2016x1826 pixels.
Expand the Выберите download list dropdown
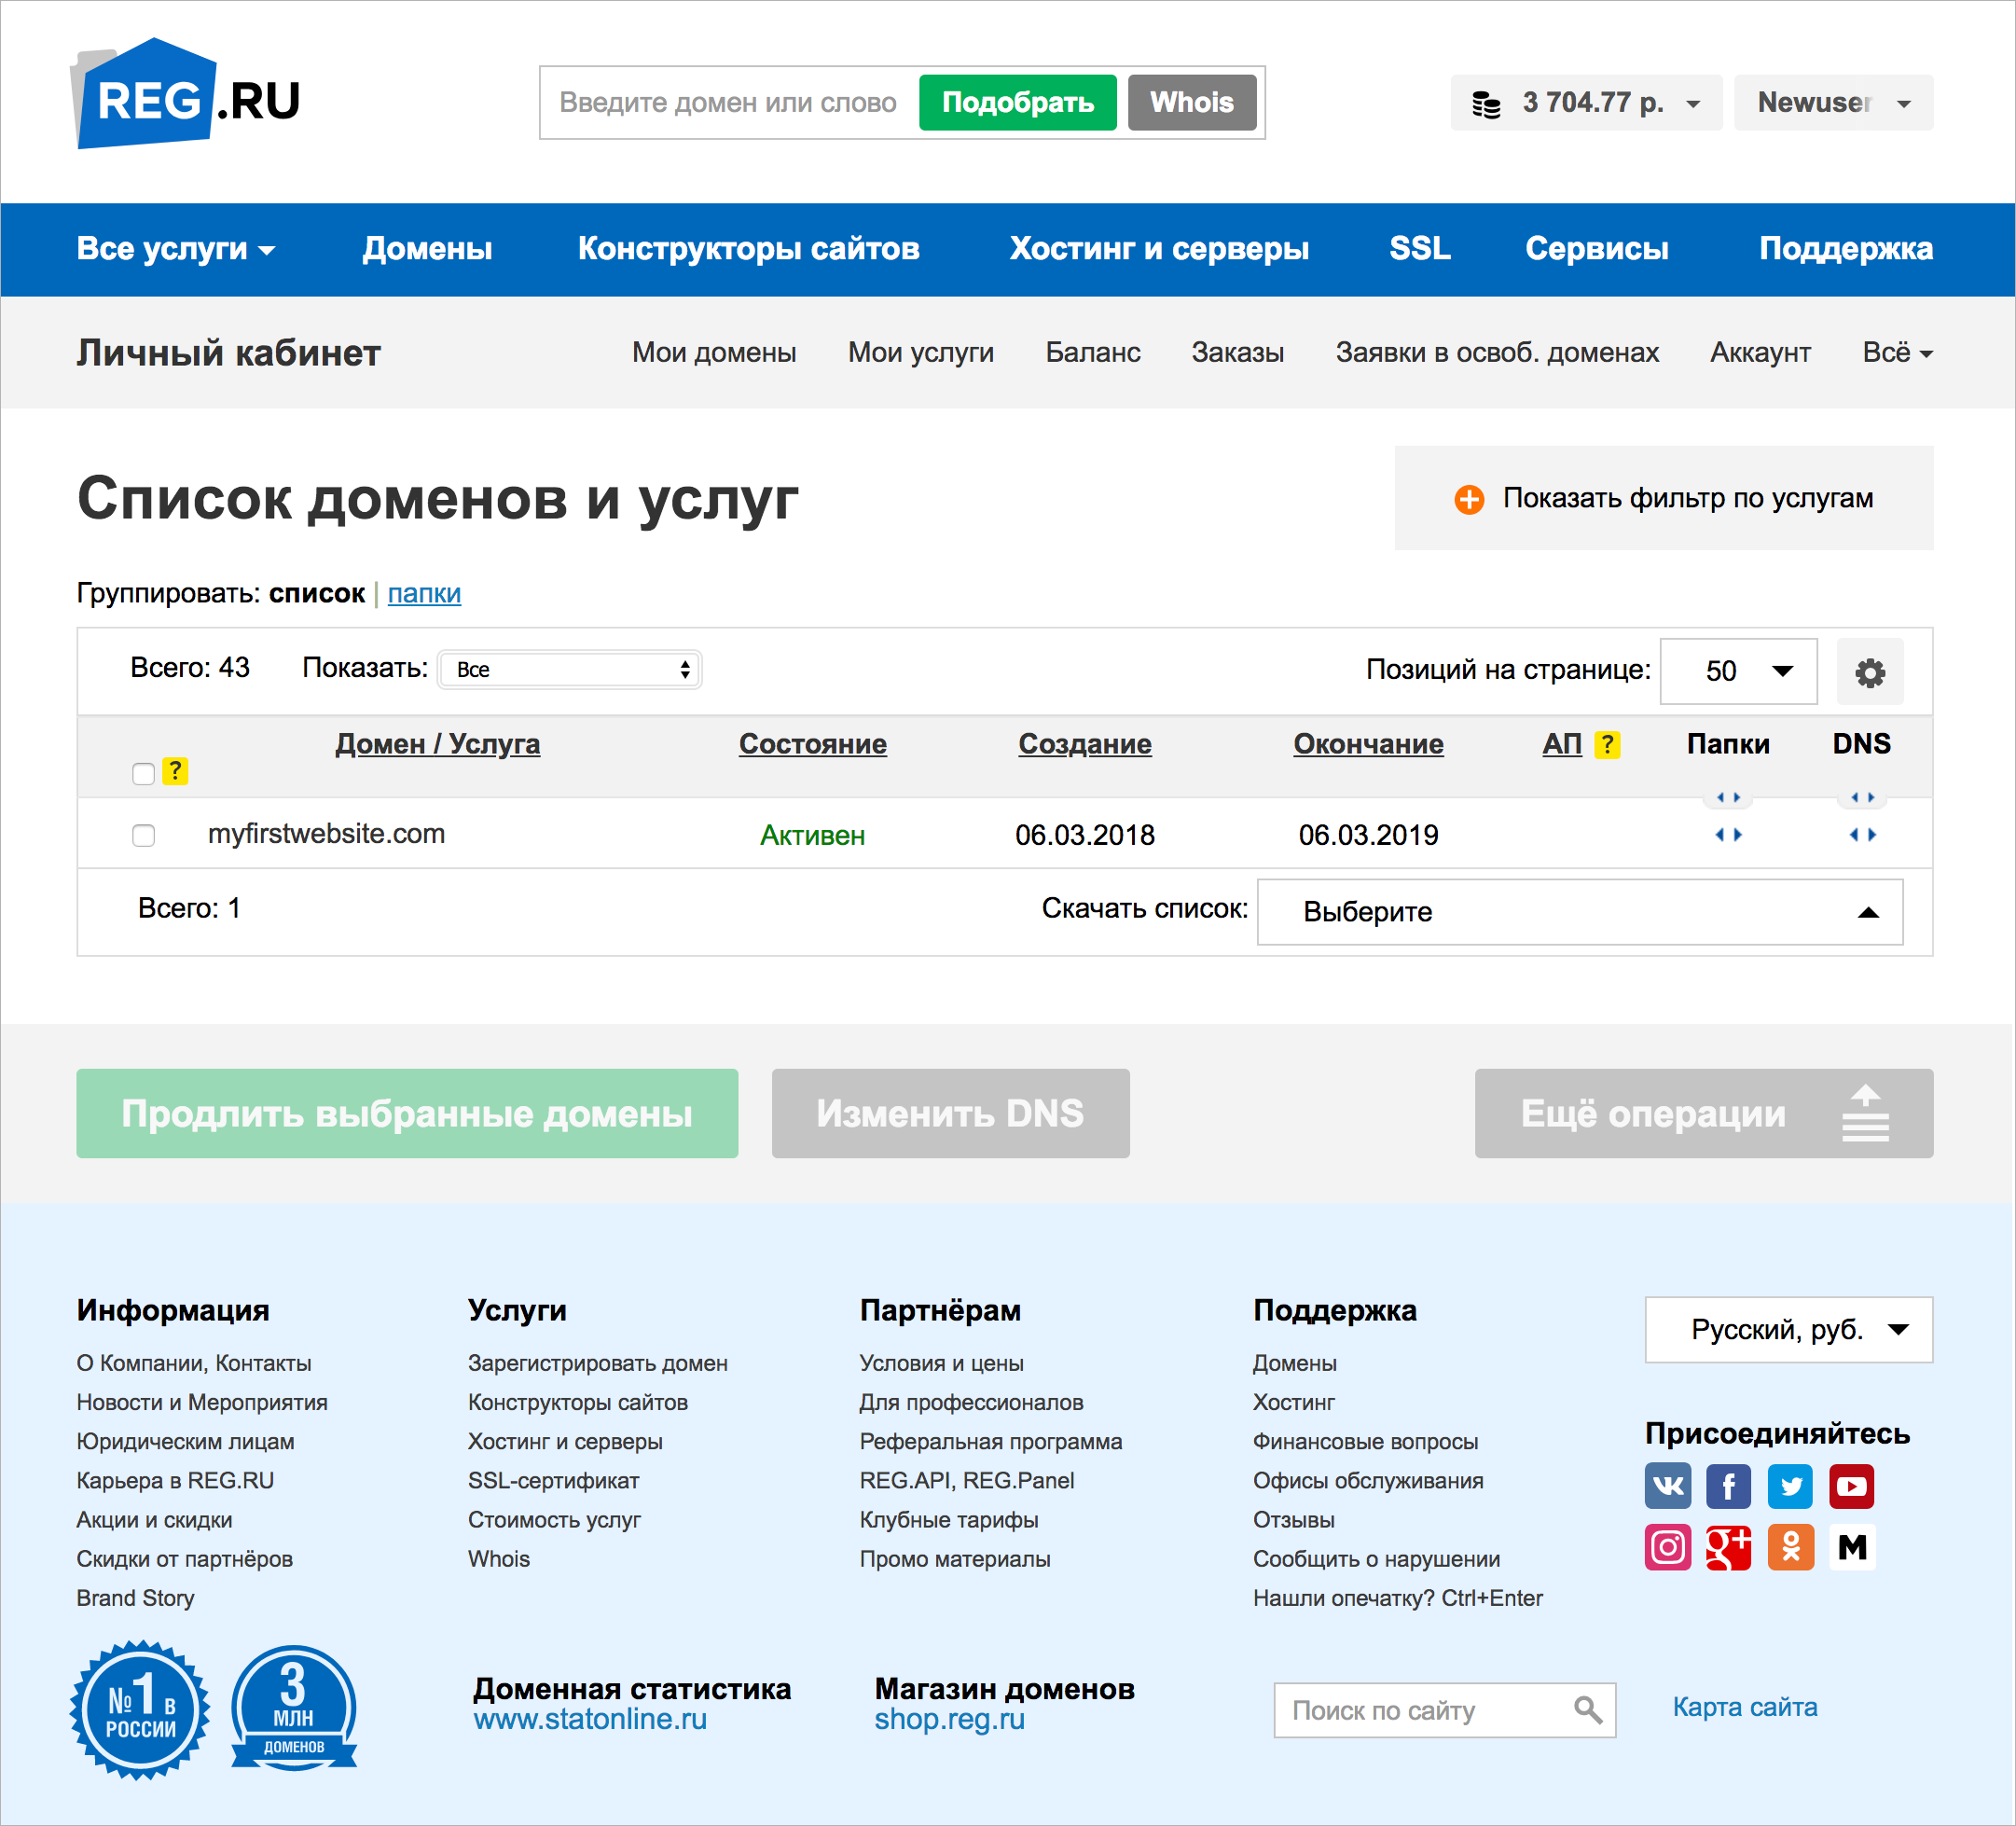(1578, 911)
